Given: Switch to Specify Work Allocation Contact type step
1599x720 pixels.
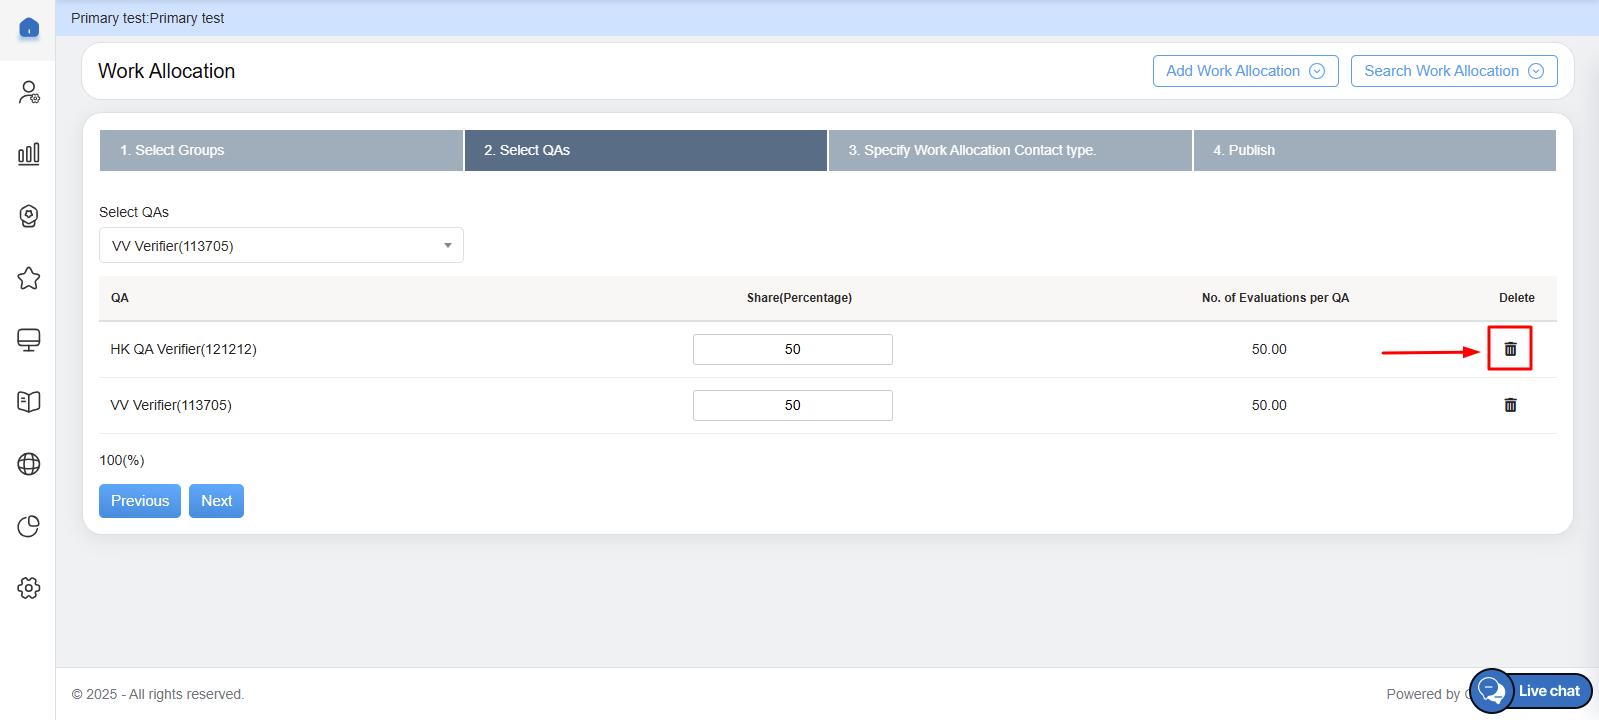Looking at the screenshot, I should point(1009,150).
